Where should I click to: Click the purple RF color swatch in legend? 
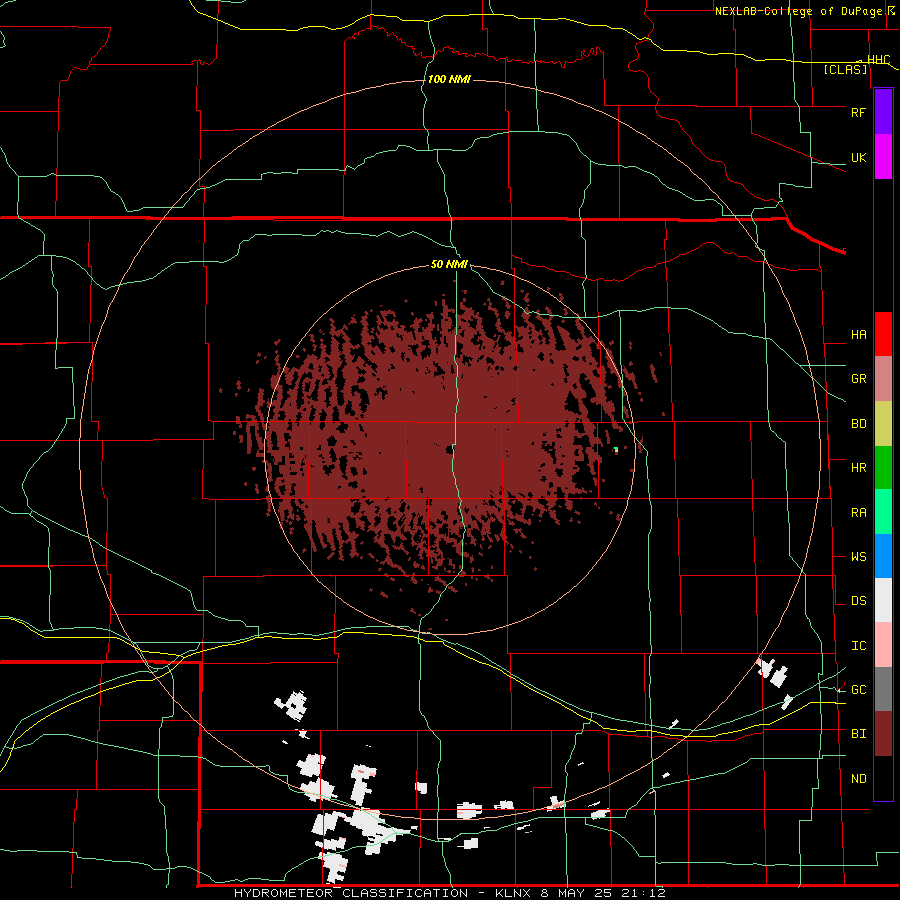tap(883, 112)
